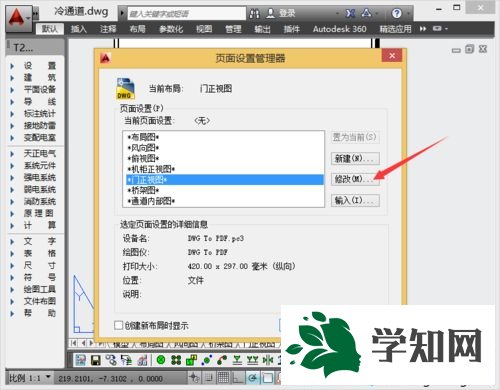This screenshot has height=390, width=500.
Task: Toggle infer constraints crosshair status icon
Action: point(194,378)
